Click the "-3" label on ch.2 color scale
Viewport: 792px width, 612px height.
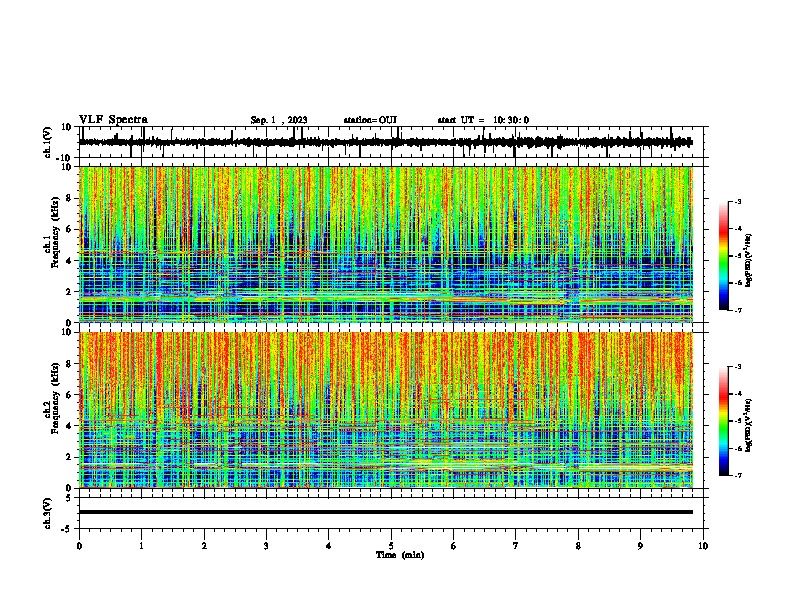point(738,367)
